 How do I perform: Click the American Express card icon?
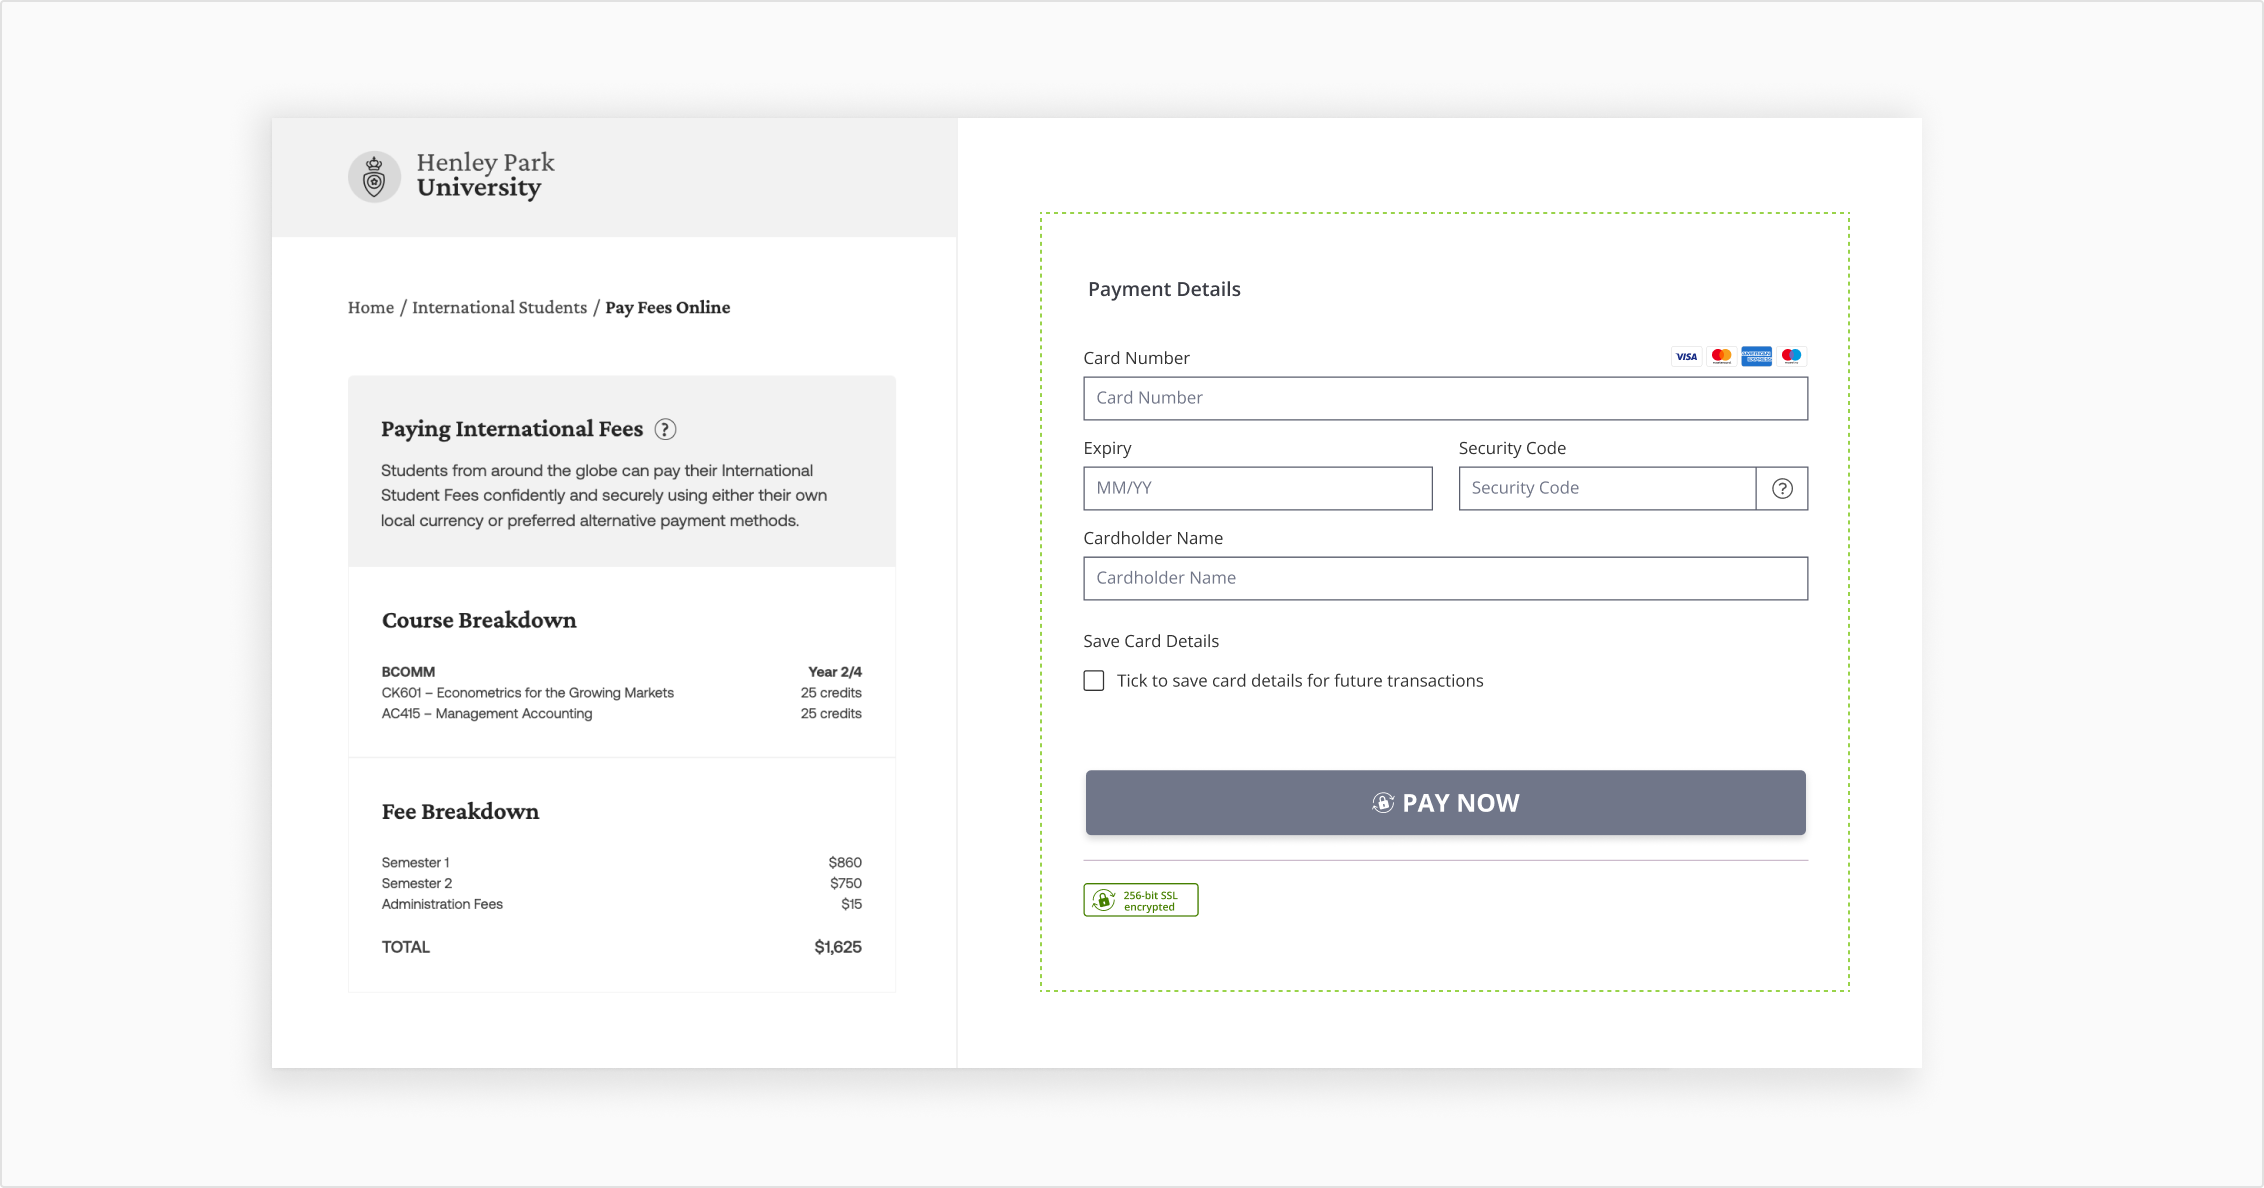[1756, 356]
